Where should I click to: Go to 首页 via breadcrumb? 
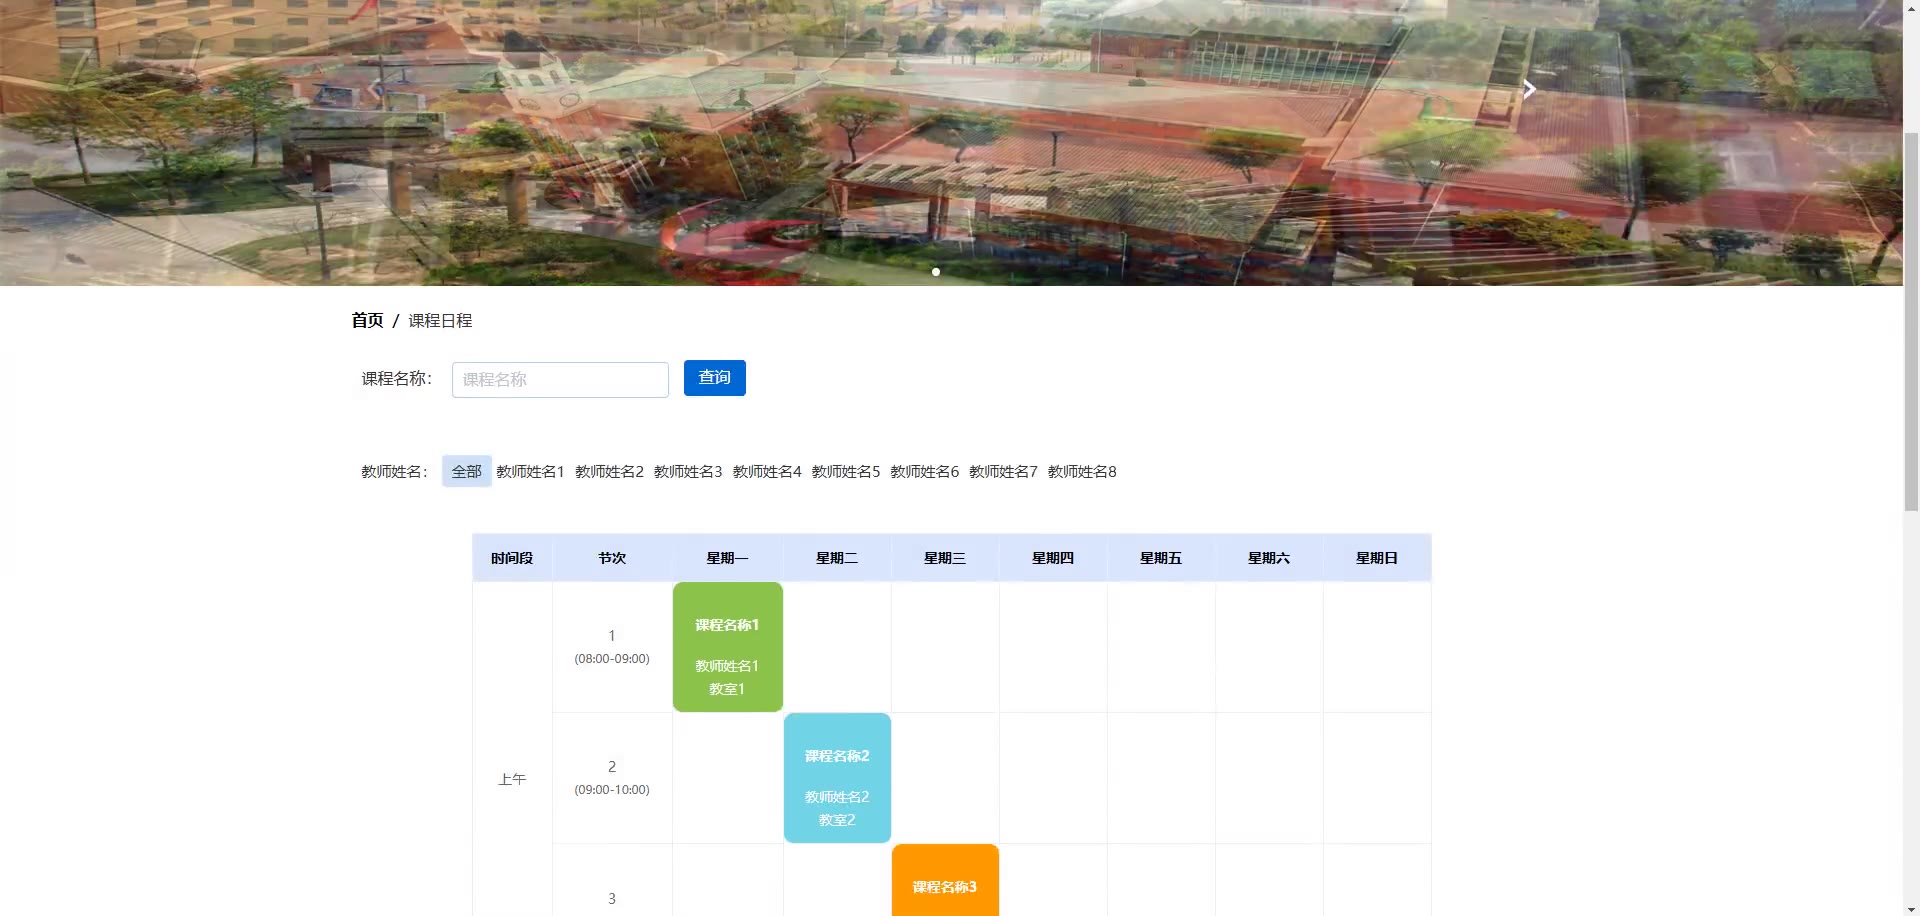tap(367, 320)
